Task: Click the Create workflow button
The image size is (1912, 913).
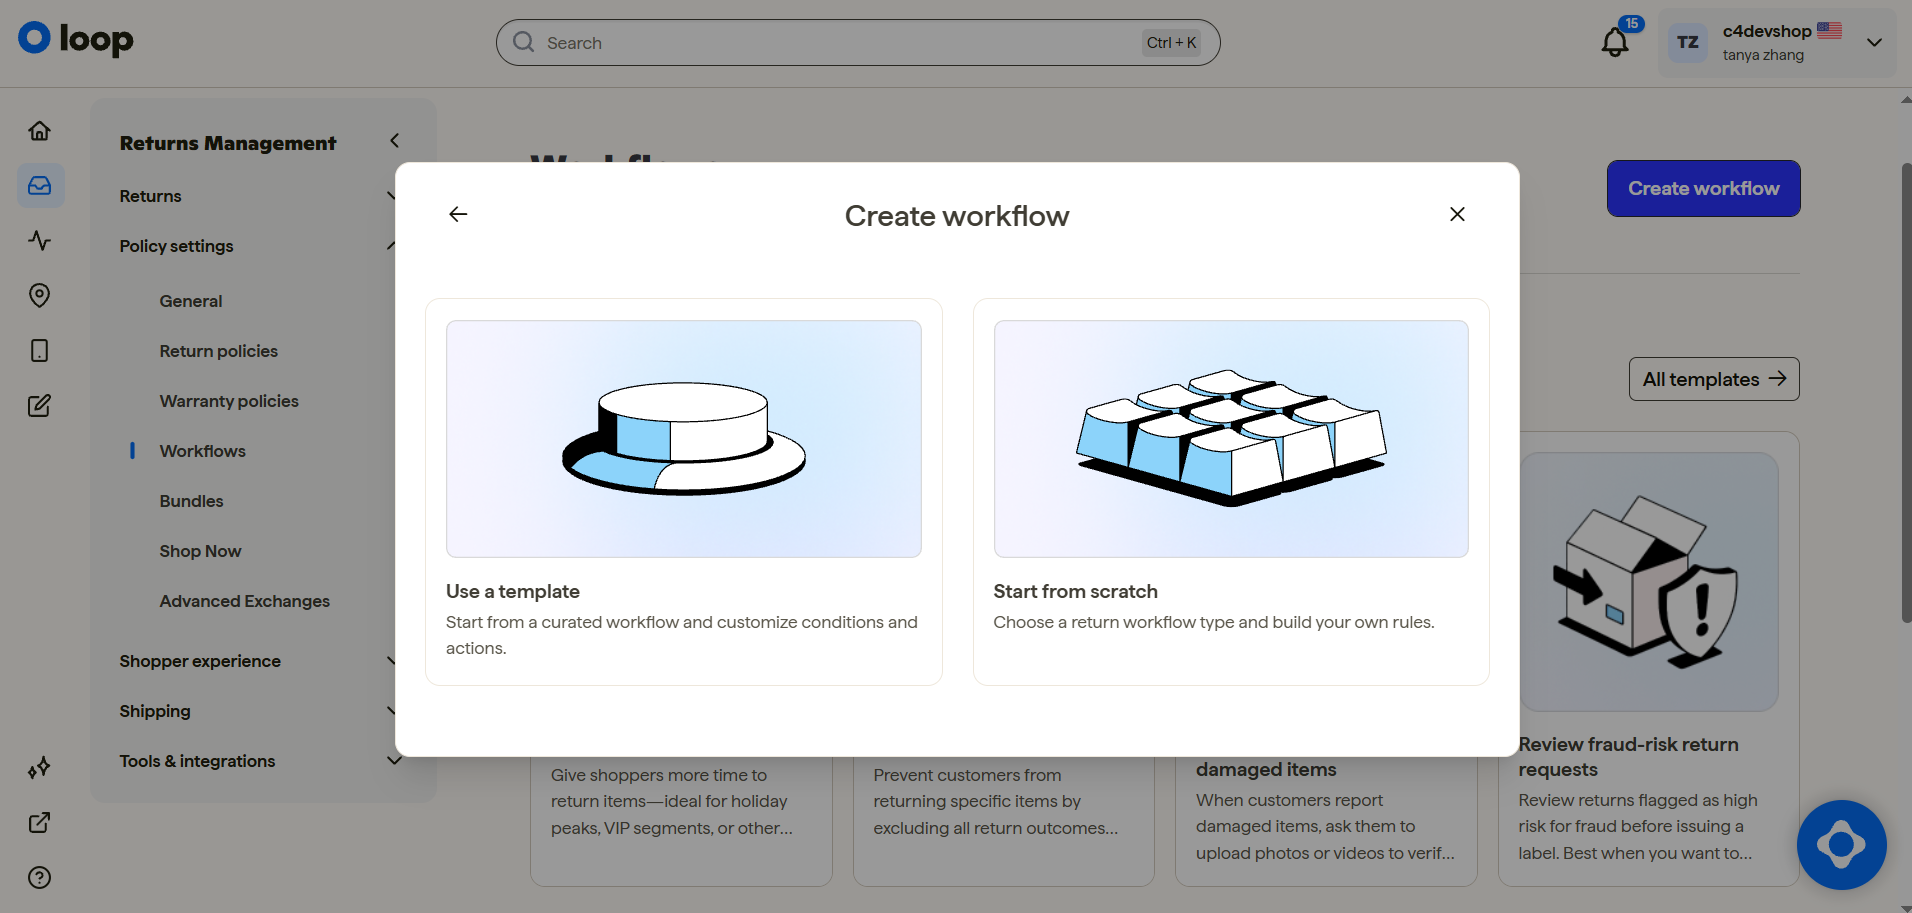Action: pos(1704,188)
